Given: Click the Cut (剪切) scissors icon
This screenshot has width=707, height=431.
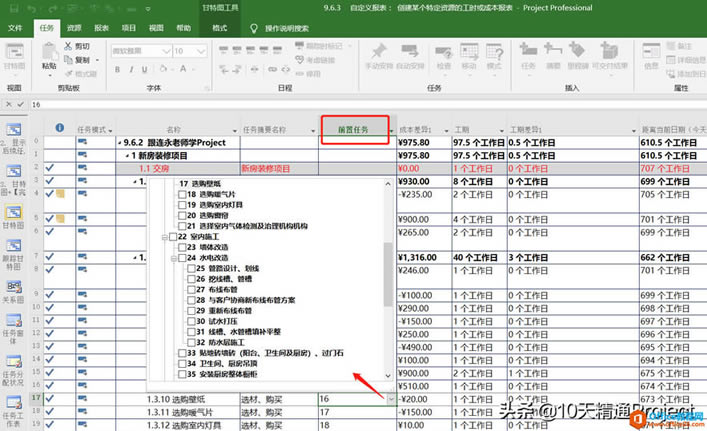Looking at the screenshot, I should pyautogui.click(x=68, y=47).
